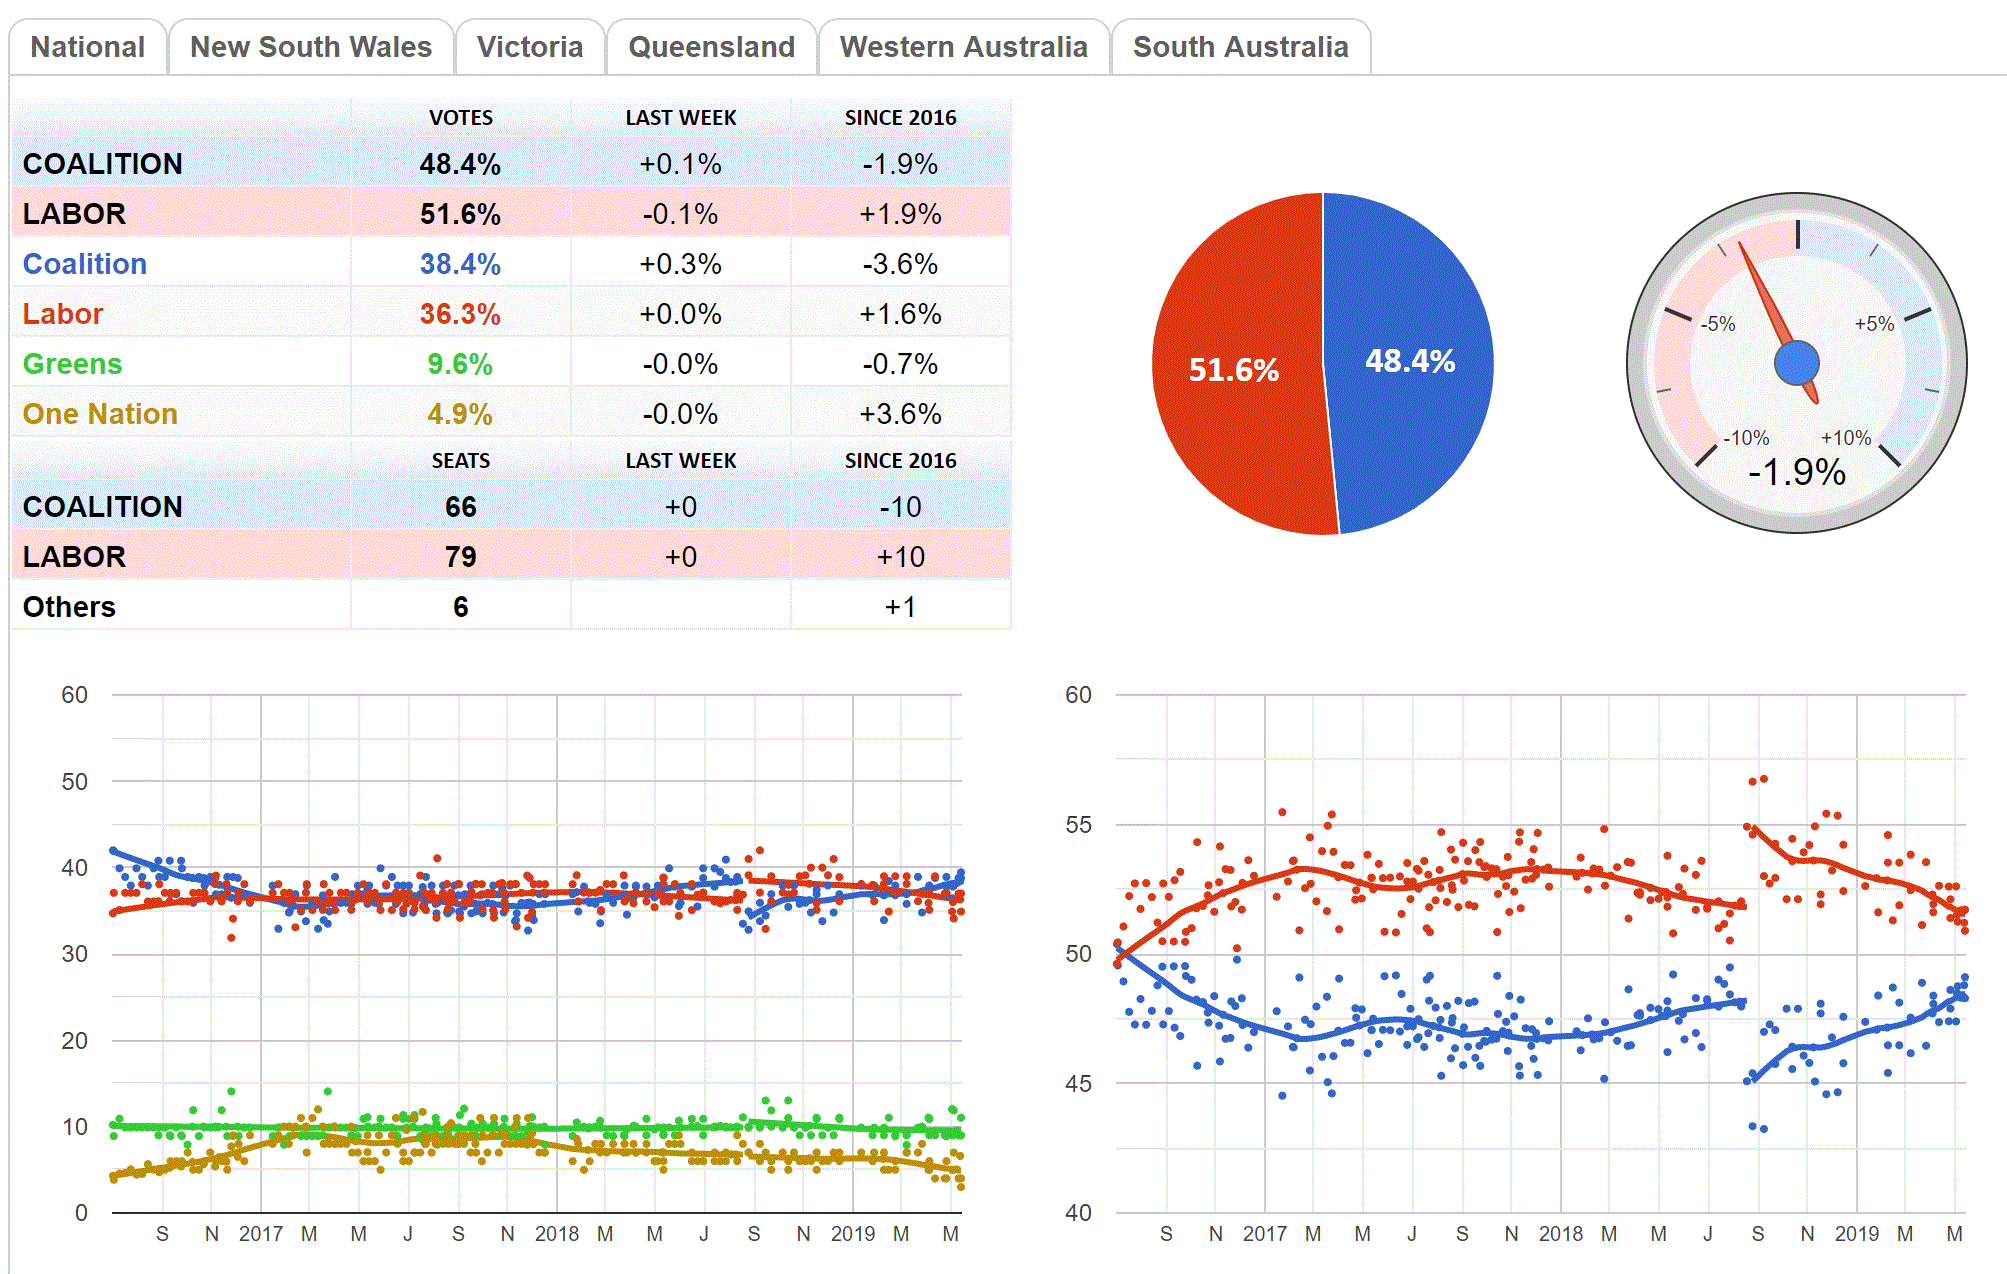
Task: Click the LABOR 51.6% votes cell
Action: (x=460, y=214)
